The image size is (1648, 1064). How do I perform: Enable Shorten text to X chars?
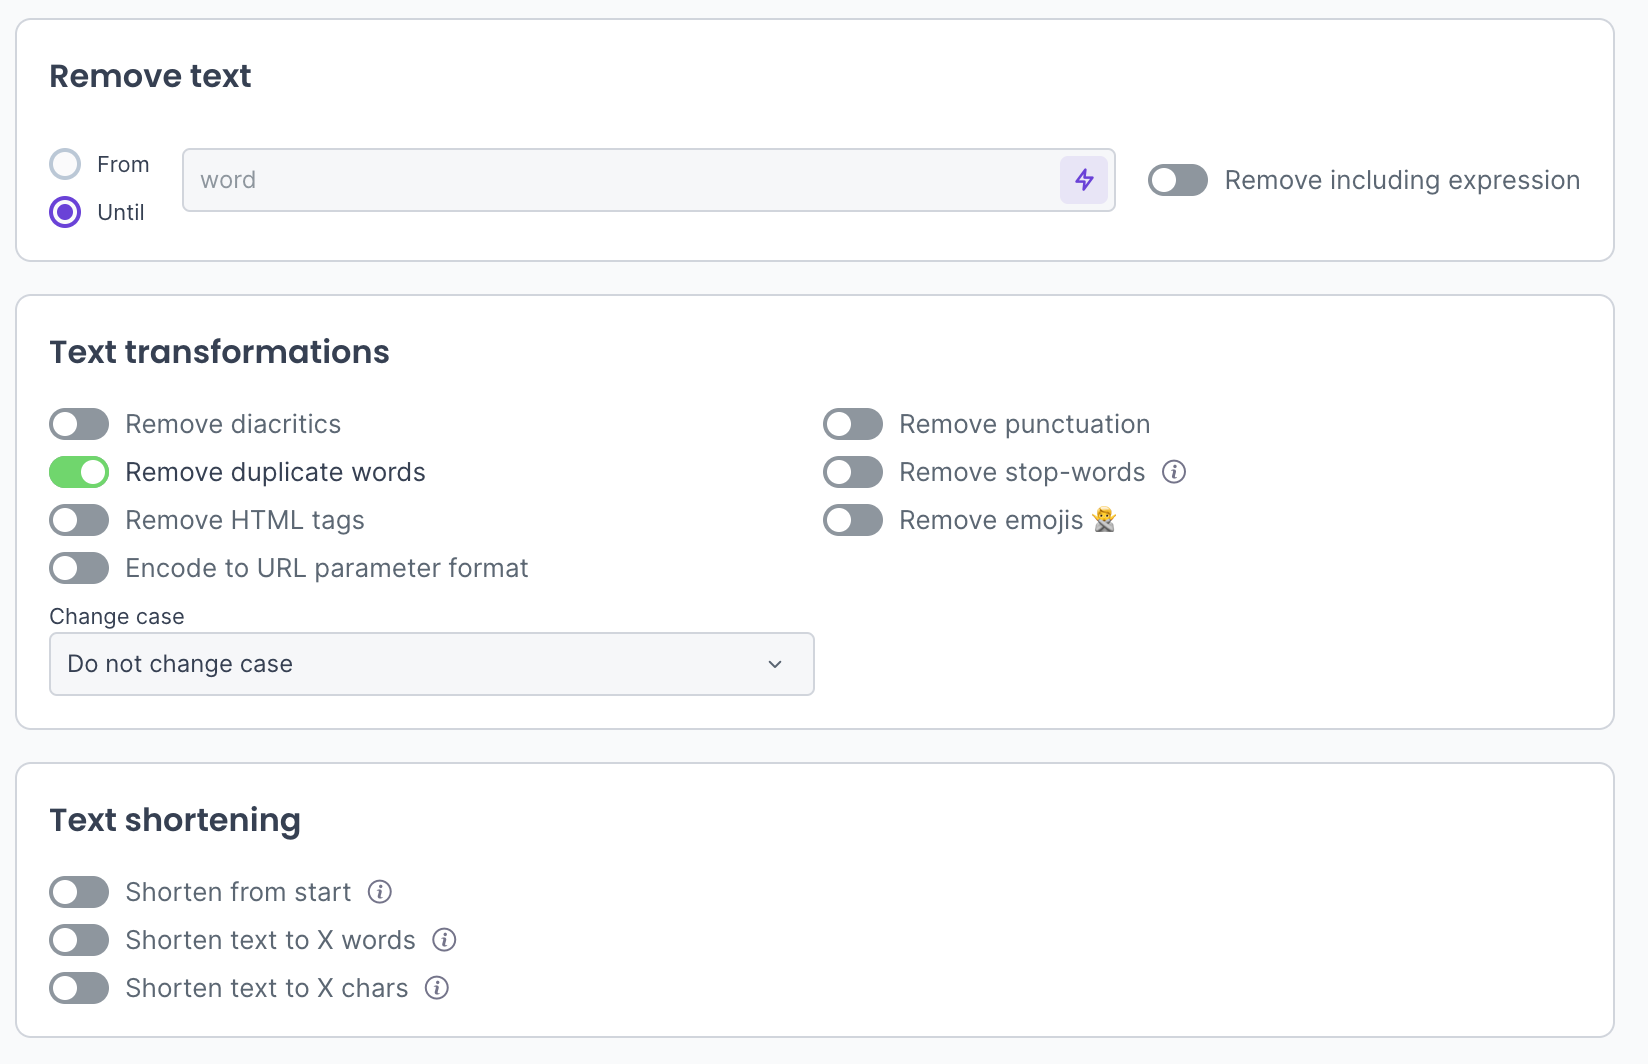[79, 988]
